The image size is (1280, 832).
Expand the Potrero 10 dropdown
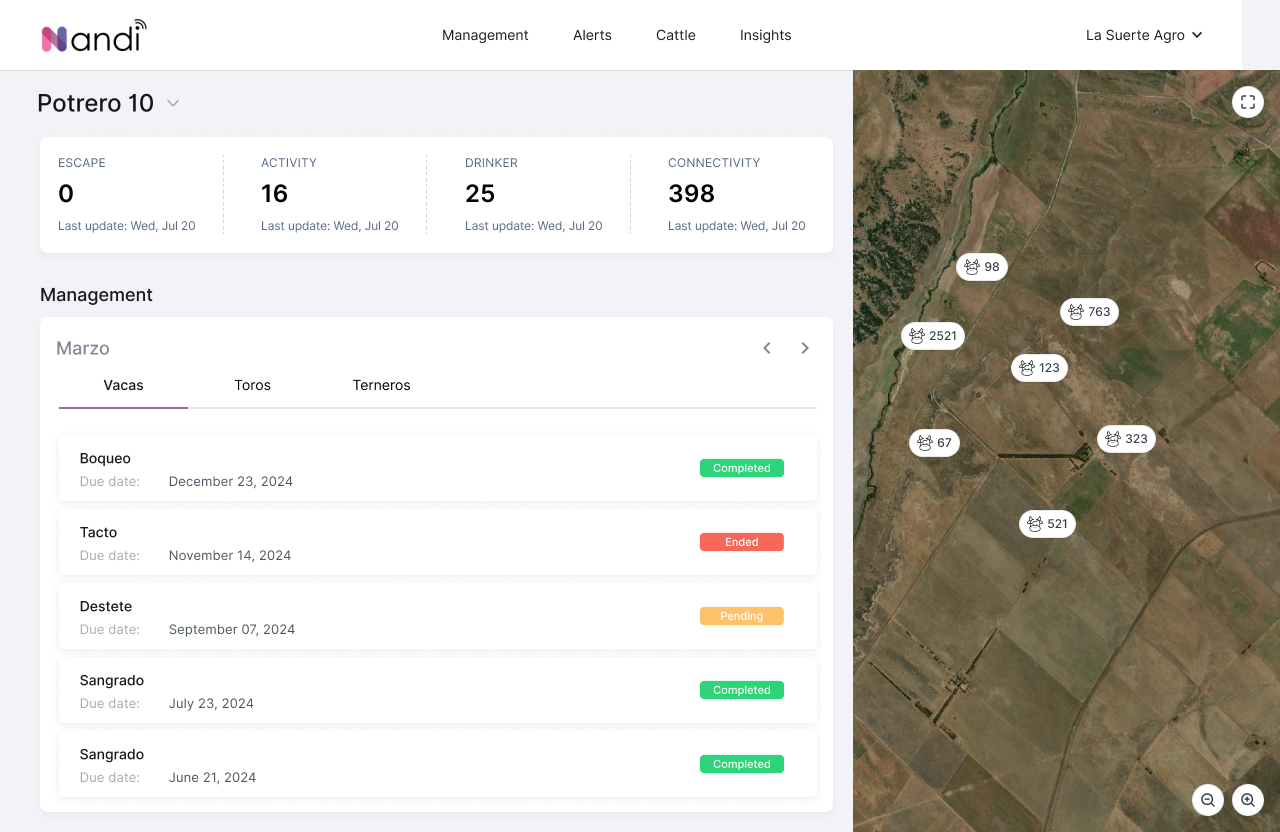(x=173, y=103)
